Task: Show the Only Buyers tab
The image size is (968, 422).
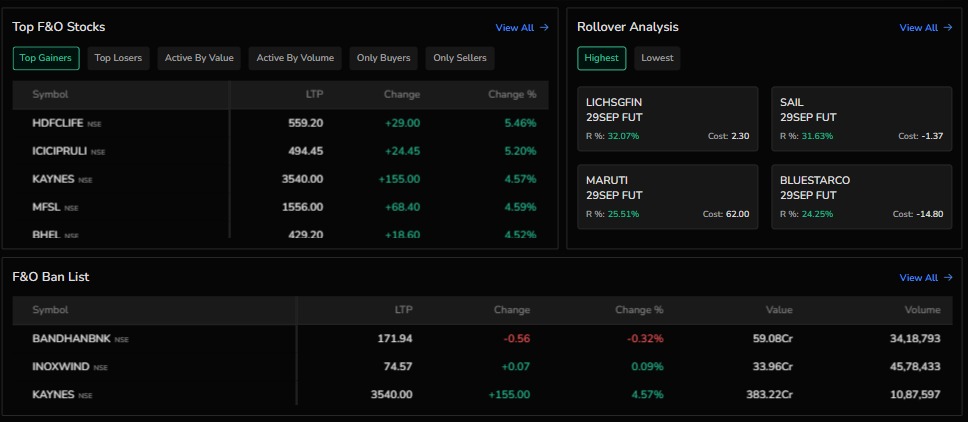Action: coord(383,58)
